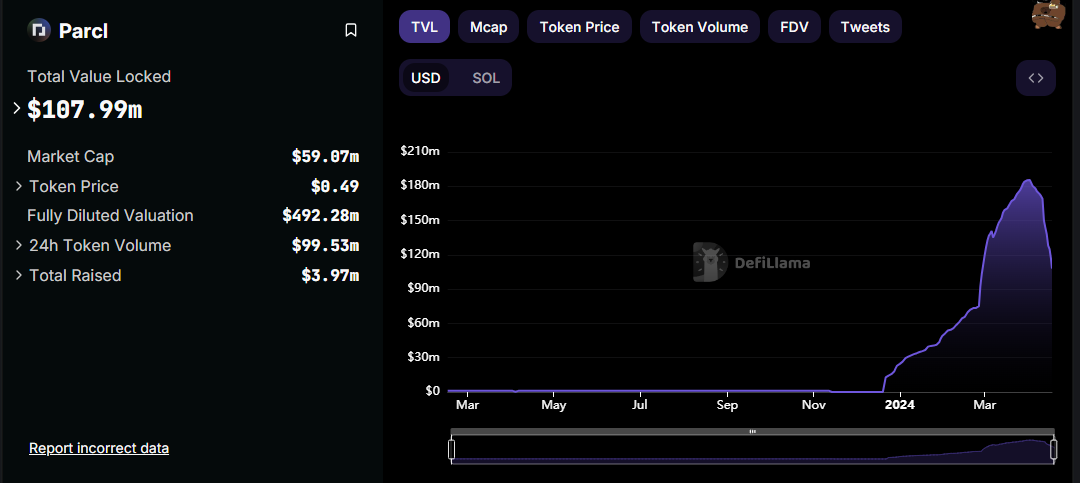Click the $150m y-axis label
Image resolution: width=1080 pixels, height=483 pixels.
[x=419, y=220]
